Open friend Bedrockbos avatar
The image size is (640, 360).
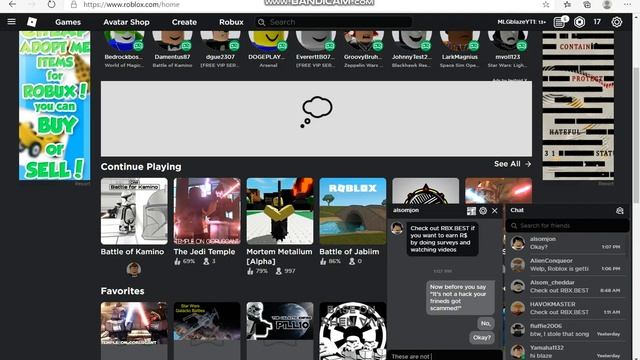pos(124,41)
